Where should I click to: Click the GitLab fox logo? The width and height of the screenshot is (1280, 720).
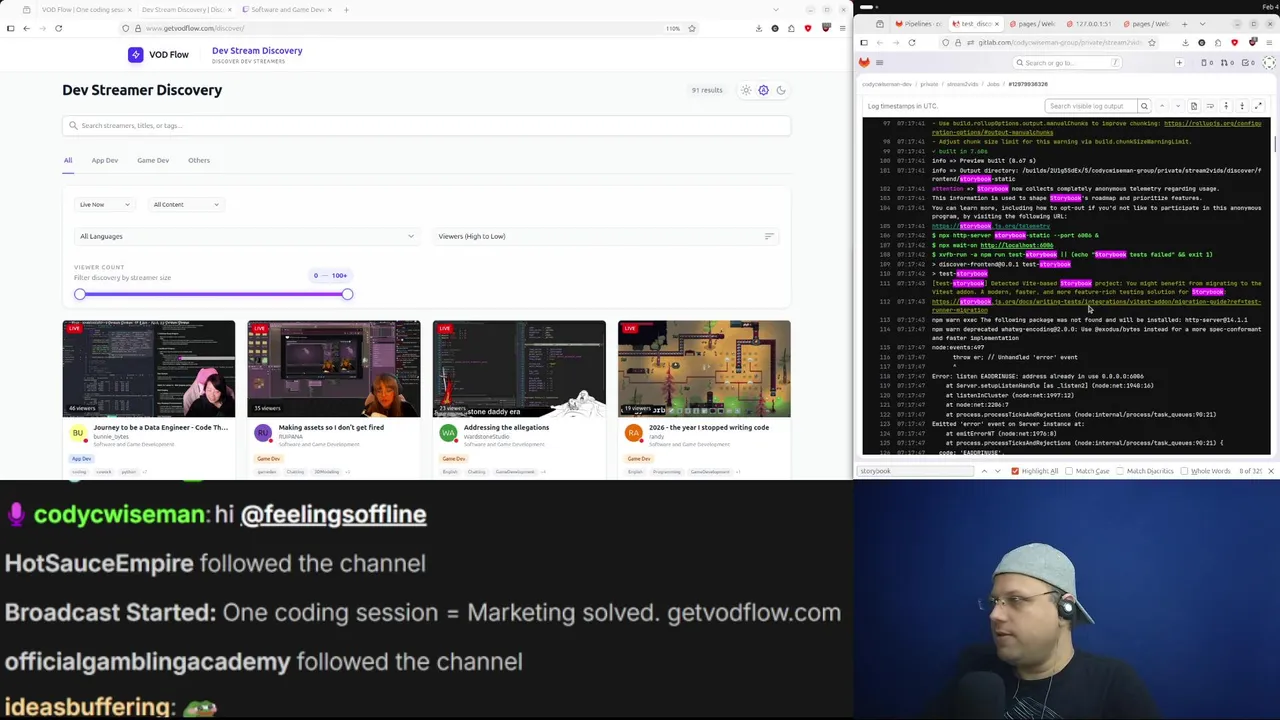click(865, 63)
